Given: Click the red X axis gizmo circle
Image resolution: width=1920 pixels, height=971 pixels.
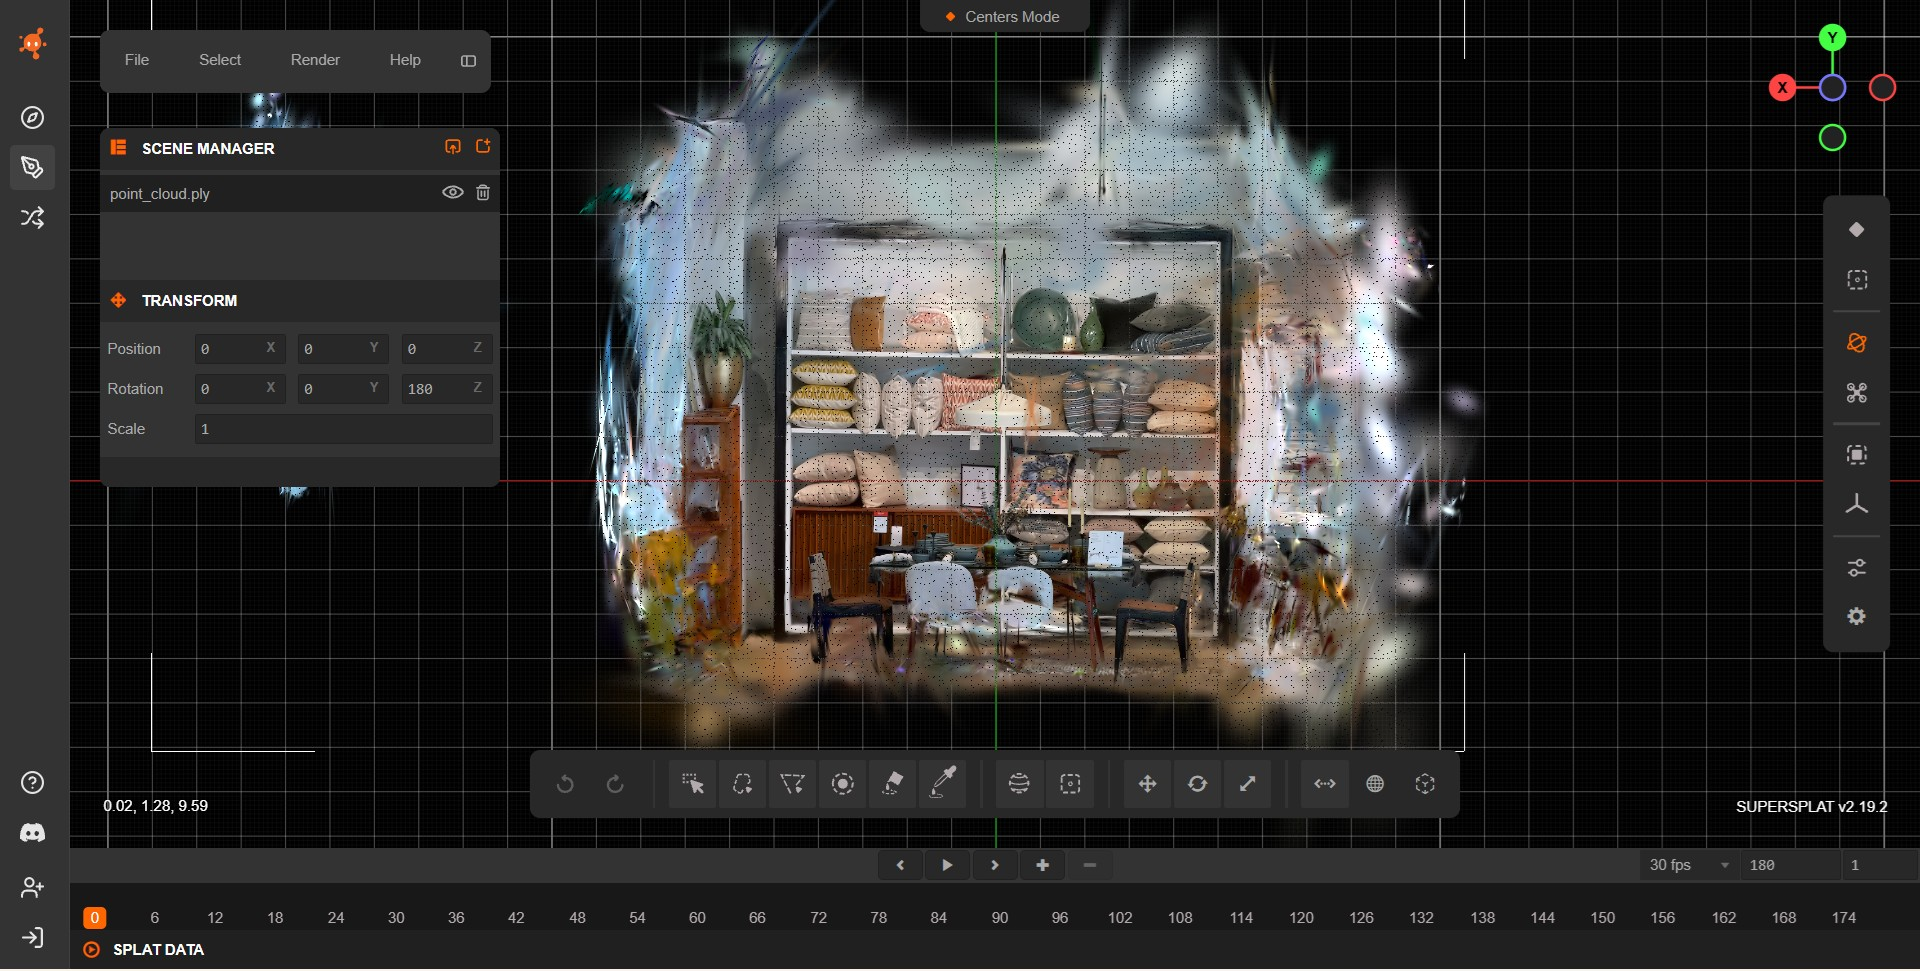Looking at the screenshot, I should (x=1782, y=88).
